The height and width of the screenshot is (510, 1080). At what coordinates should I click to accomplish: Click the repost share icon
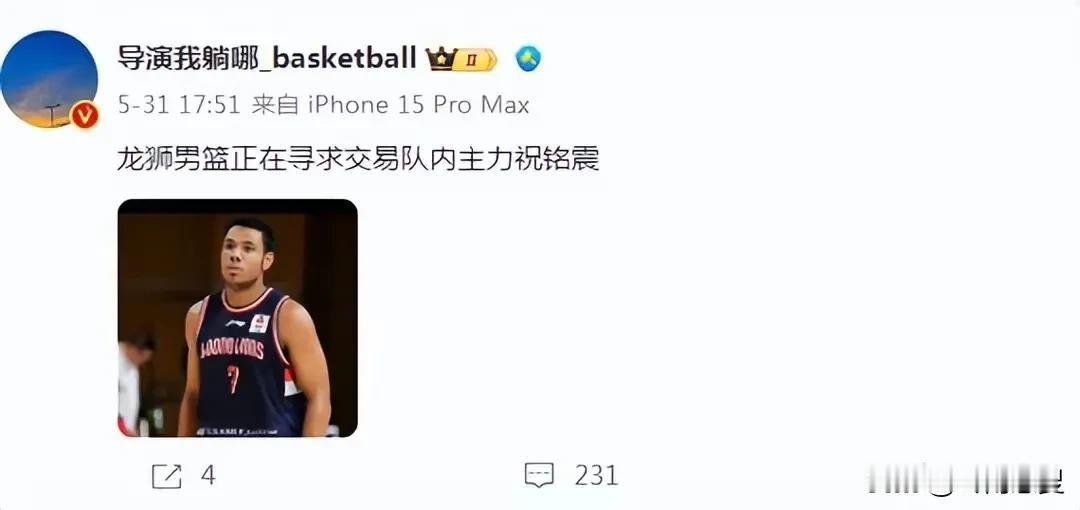(x=166, y=476)
